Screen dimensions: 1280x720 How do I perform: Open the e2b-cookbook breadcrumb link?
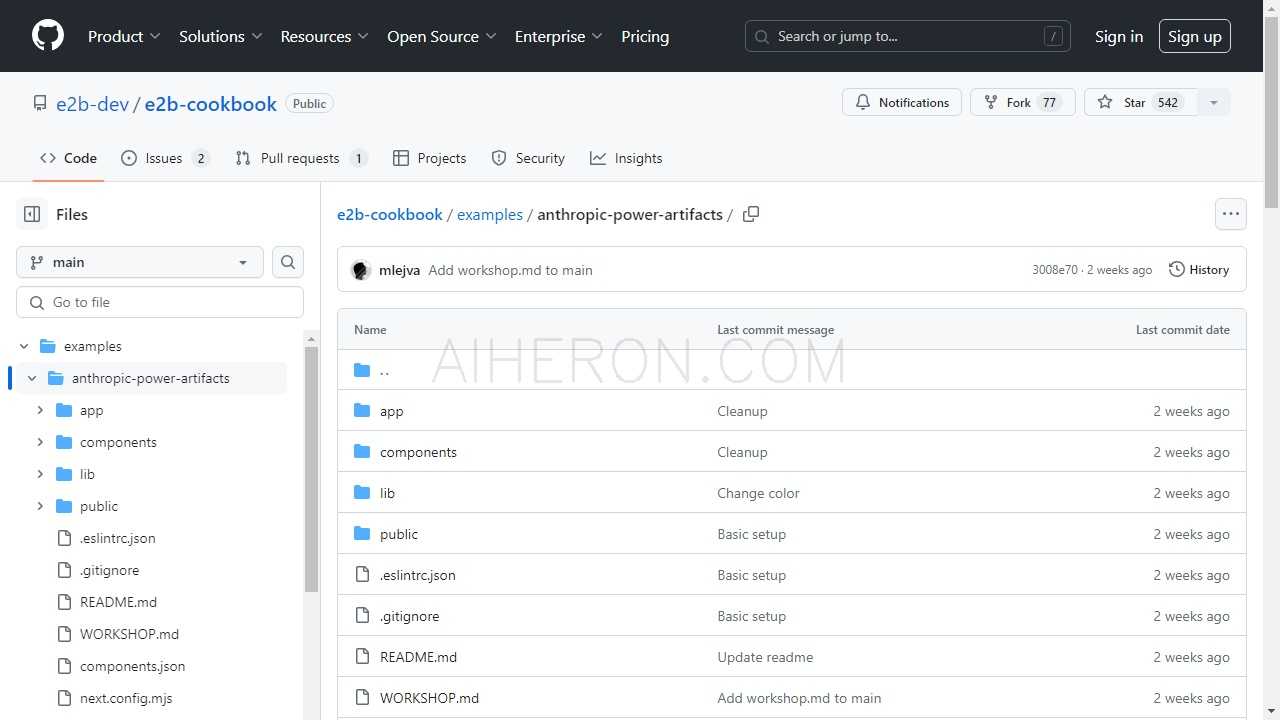click(390, 214)
